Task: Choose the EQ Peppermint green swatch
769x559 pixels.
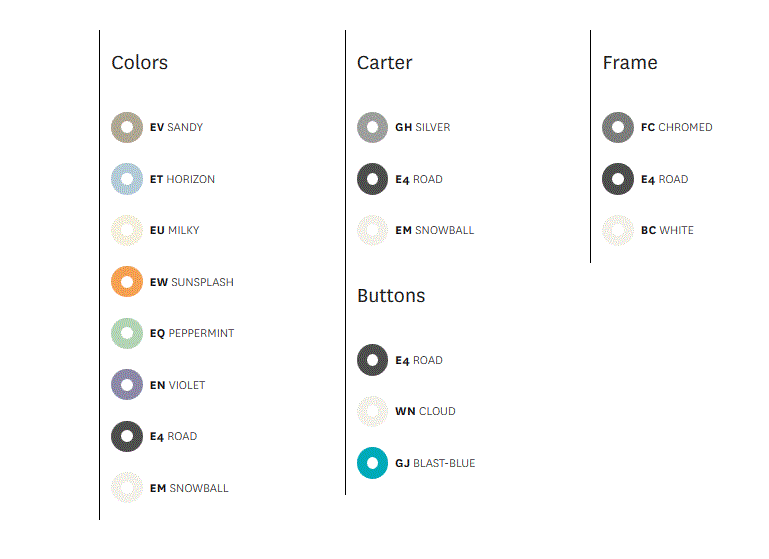Action: click(x=127, y=333)
